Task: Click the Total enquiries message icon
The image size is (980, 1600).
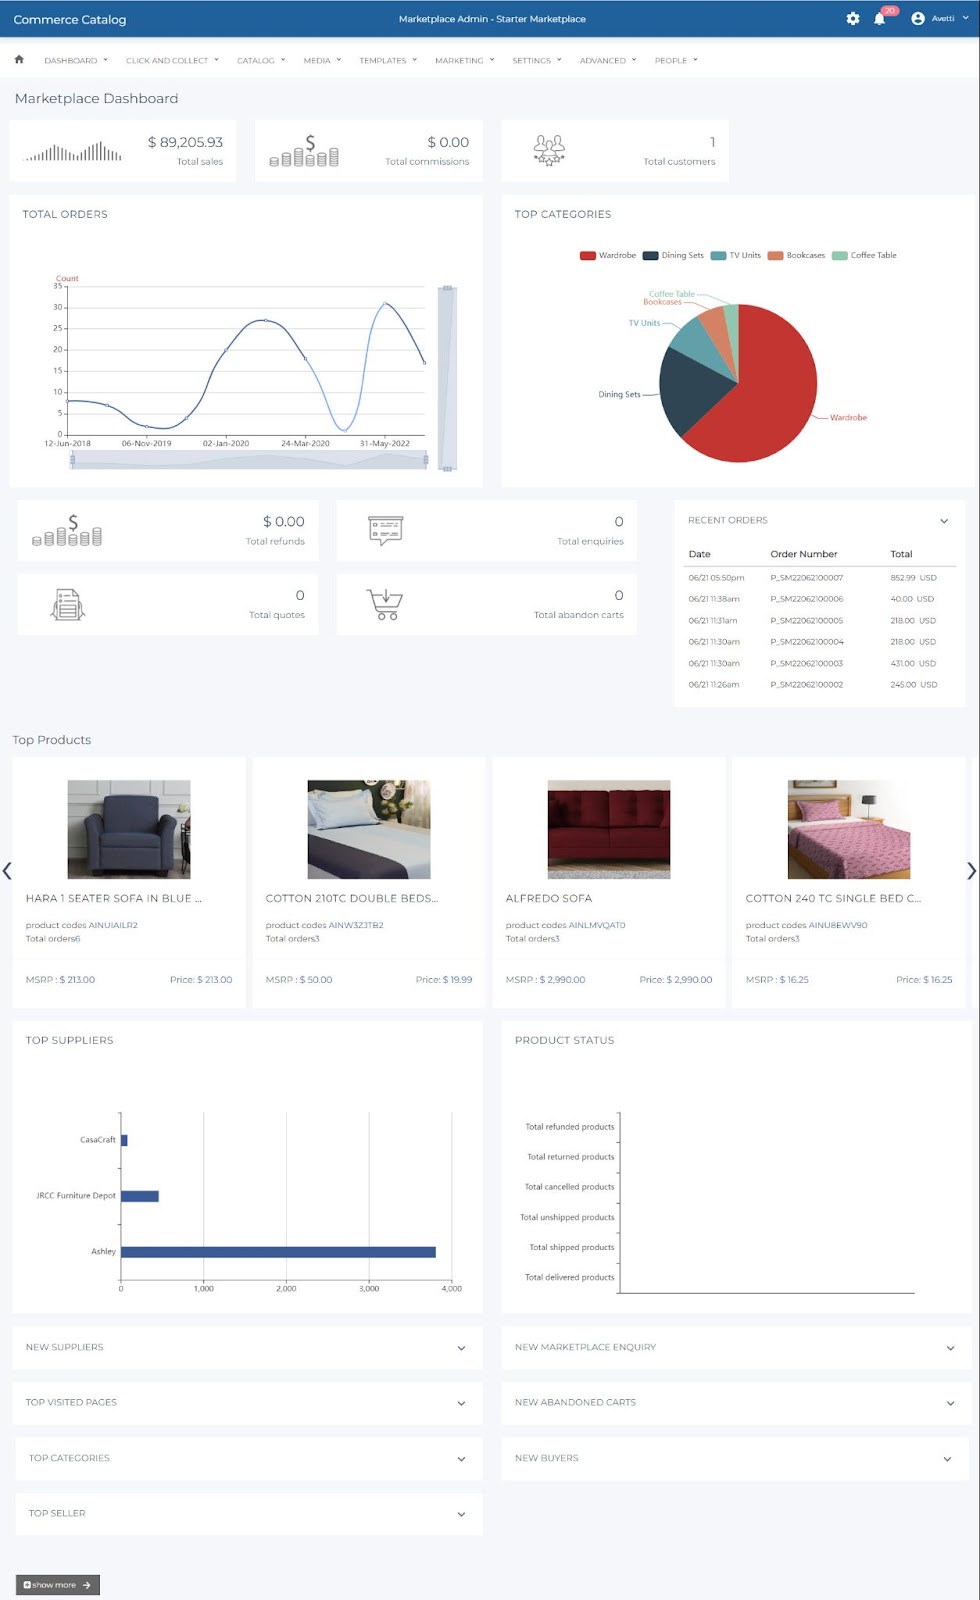Action: click(385, 530)
